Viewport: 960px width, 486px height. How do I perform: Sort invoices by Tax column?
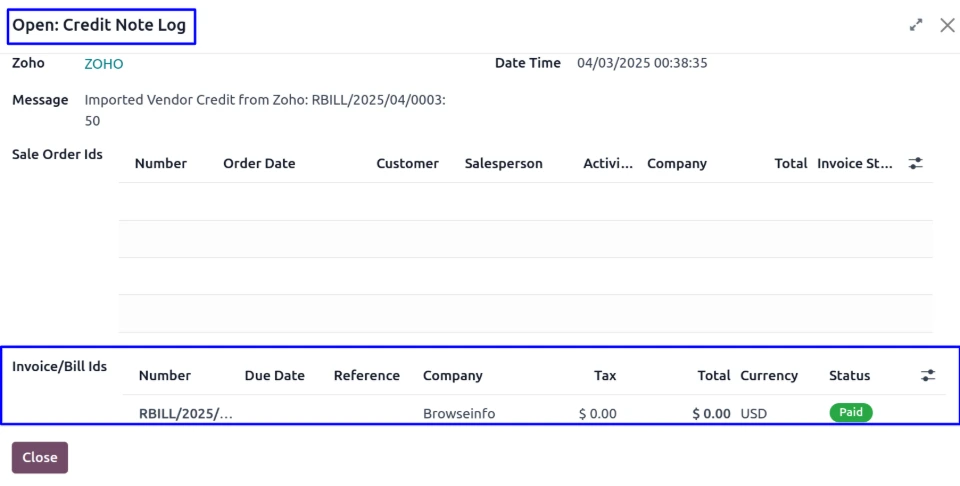tap(605, 376)
